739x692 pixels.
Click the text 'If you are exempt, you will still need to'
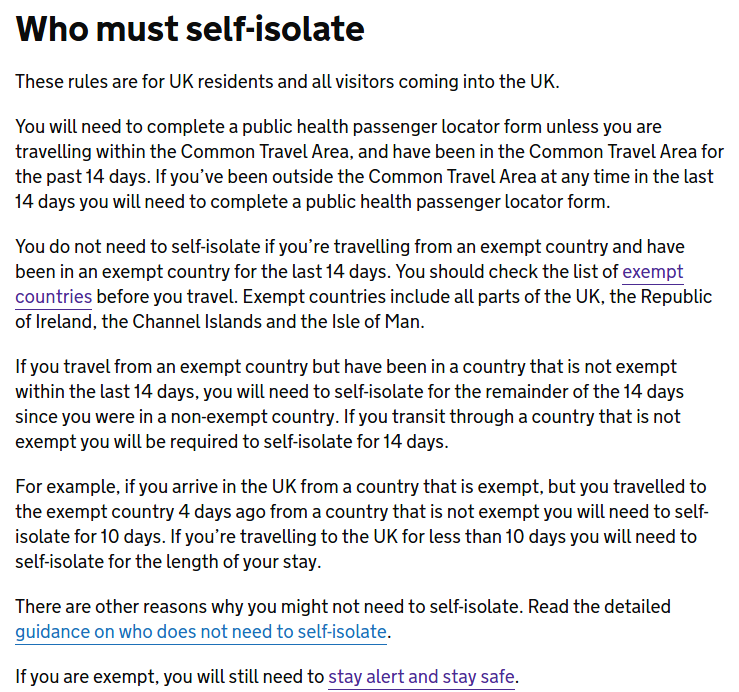point(170,676)
